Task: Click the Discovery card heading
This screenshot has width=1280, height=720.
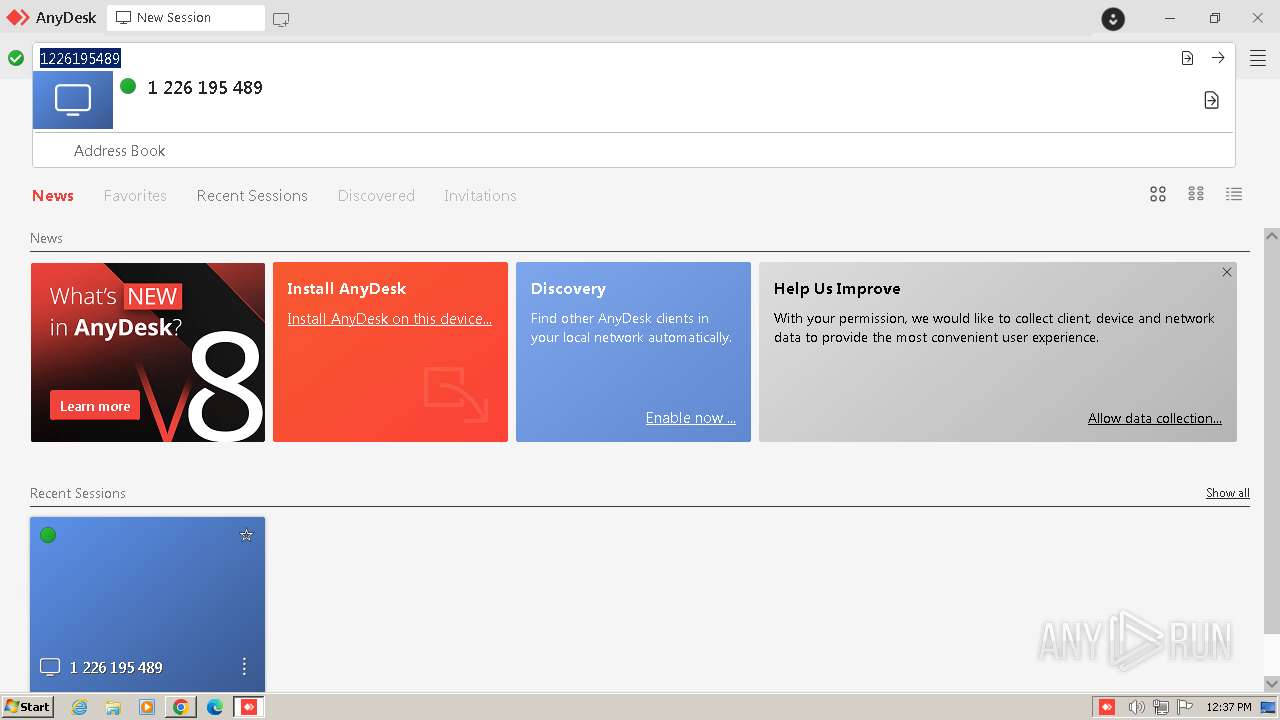Action: 568,289
